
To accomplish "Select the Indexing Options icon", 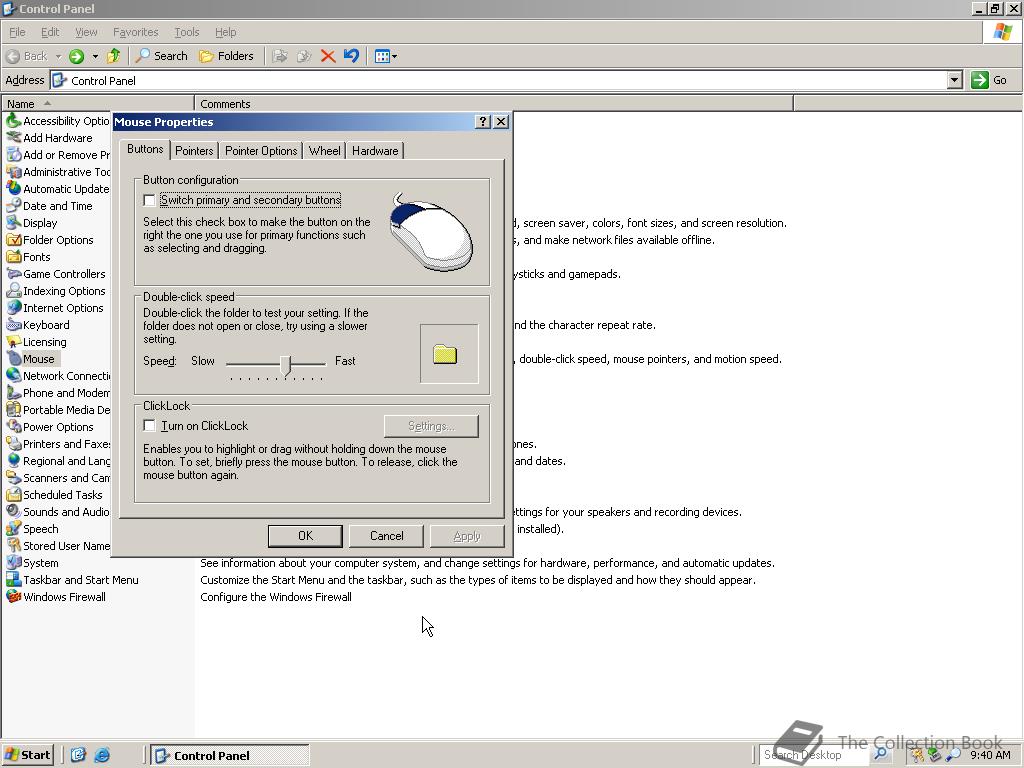I will point(14,291).
